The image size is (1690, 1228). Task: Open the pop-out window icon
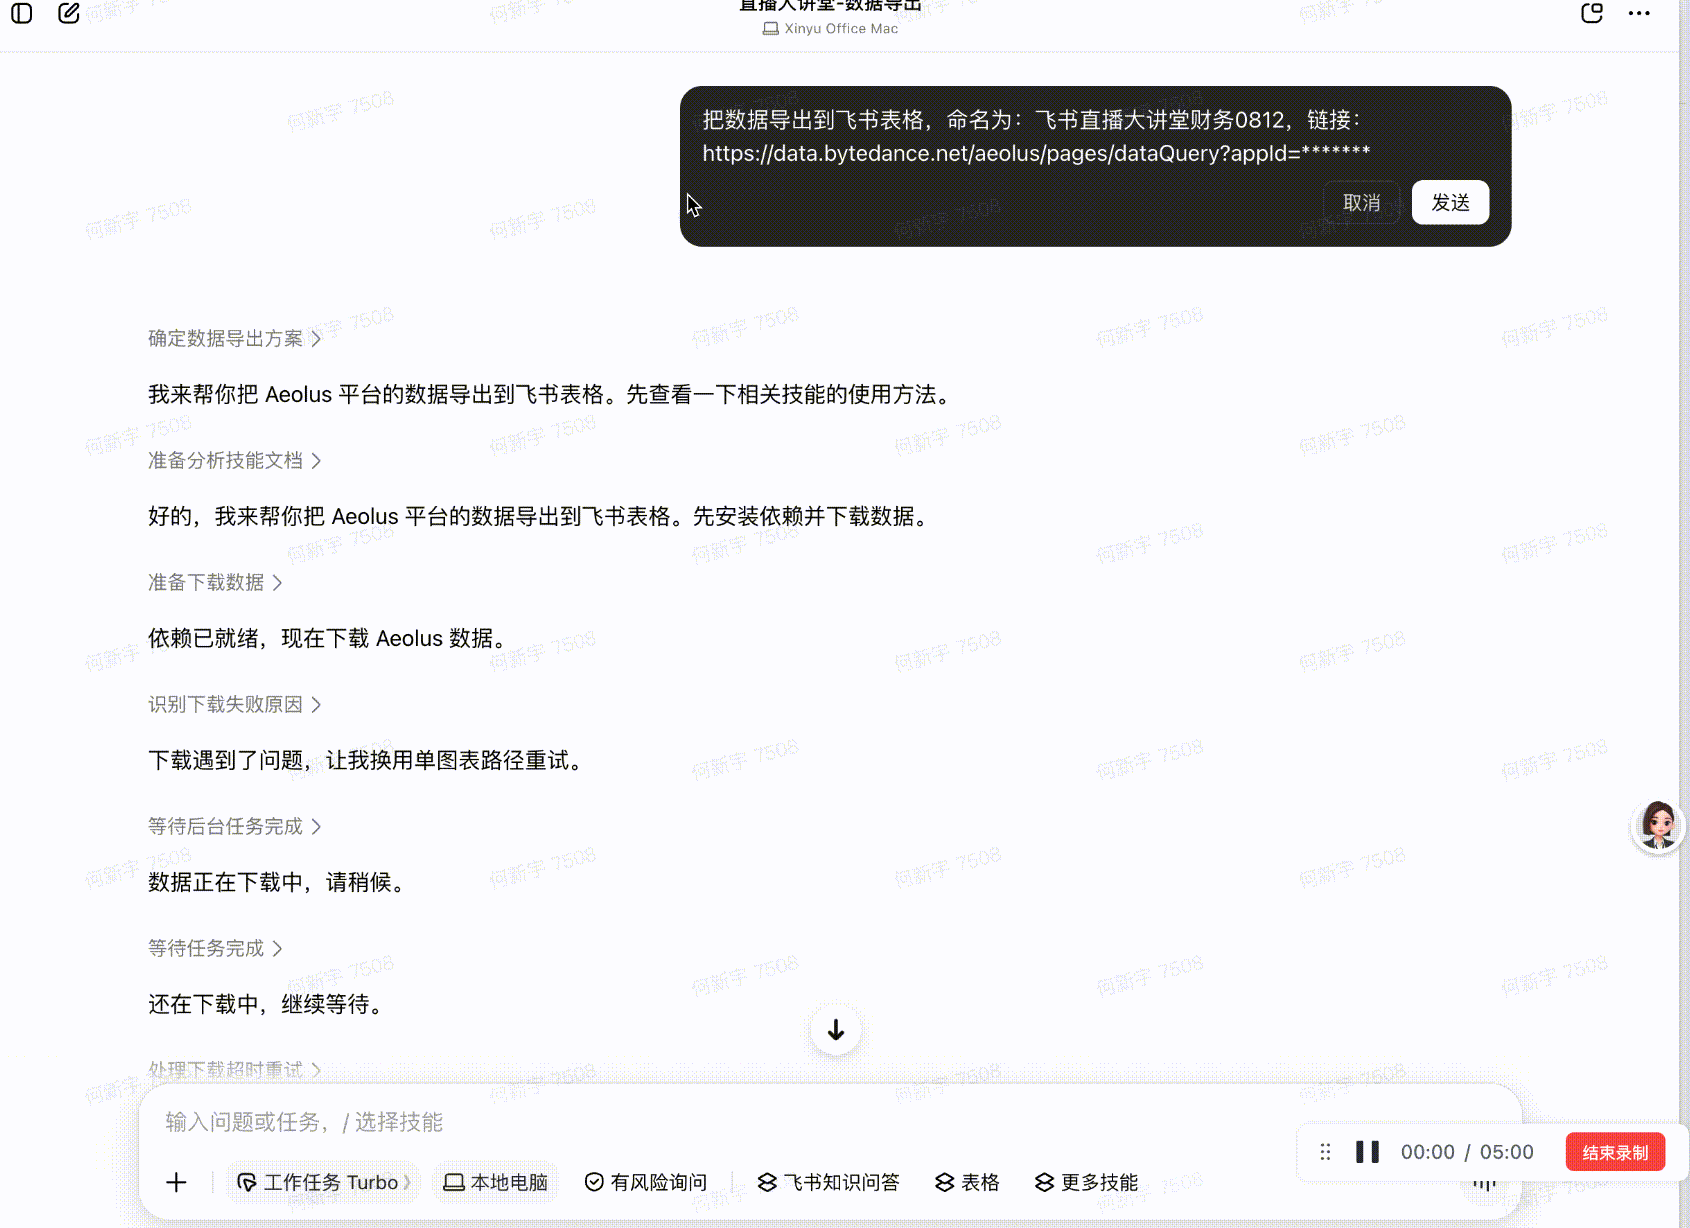tap(1592, 14)
